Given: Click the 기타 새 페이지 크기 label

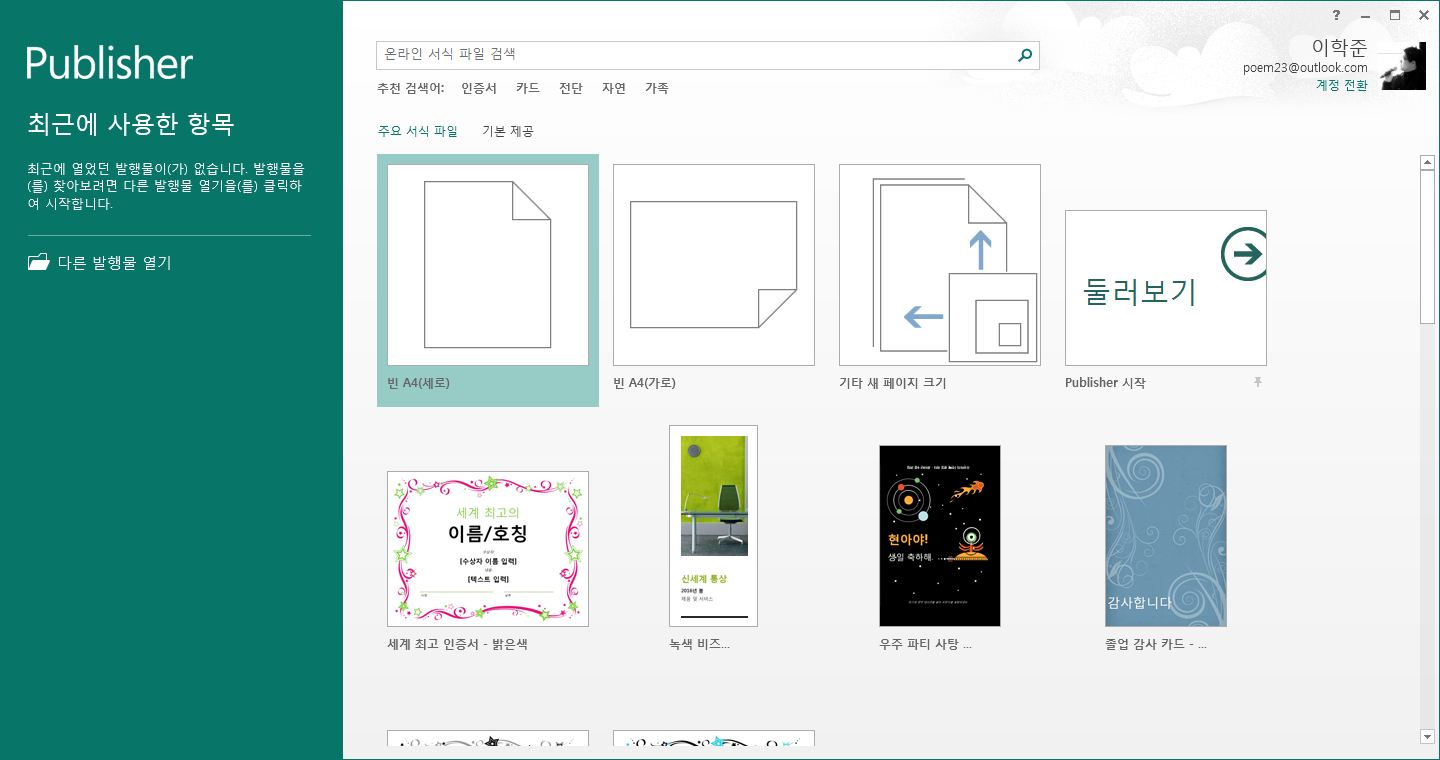Looking at the screenshot, I should point(893,383).
